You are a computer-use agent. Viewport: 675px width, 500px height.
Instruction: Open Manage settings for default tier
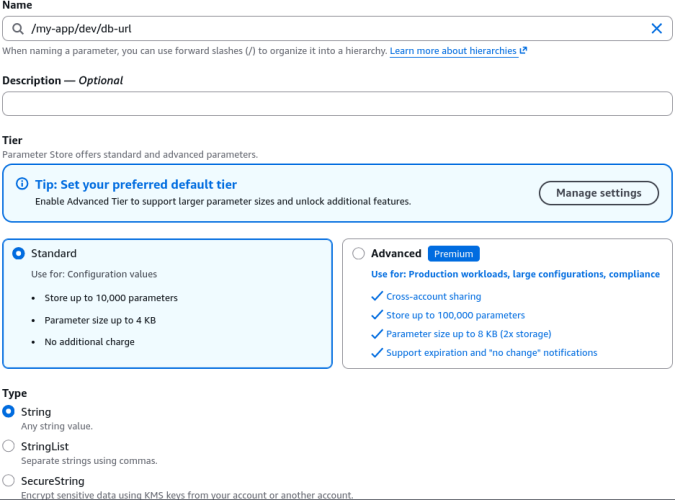(x=598, y=193)
